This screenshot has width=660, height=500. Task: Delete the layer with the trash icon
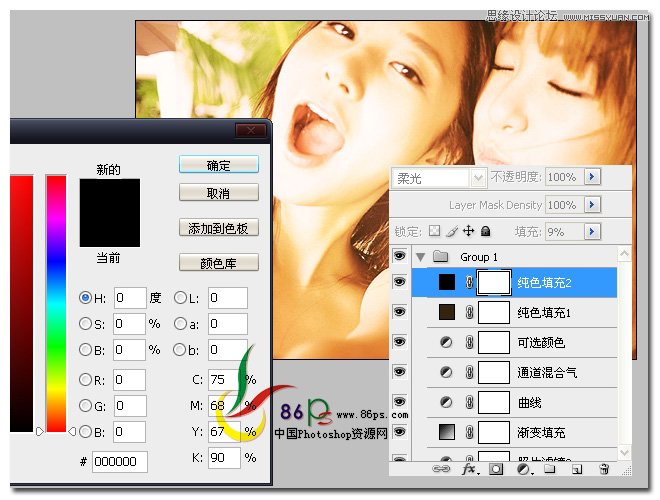point(604,469)
